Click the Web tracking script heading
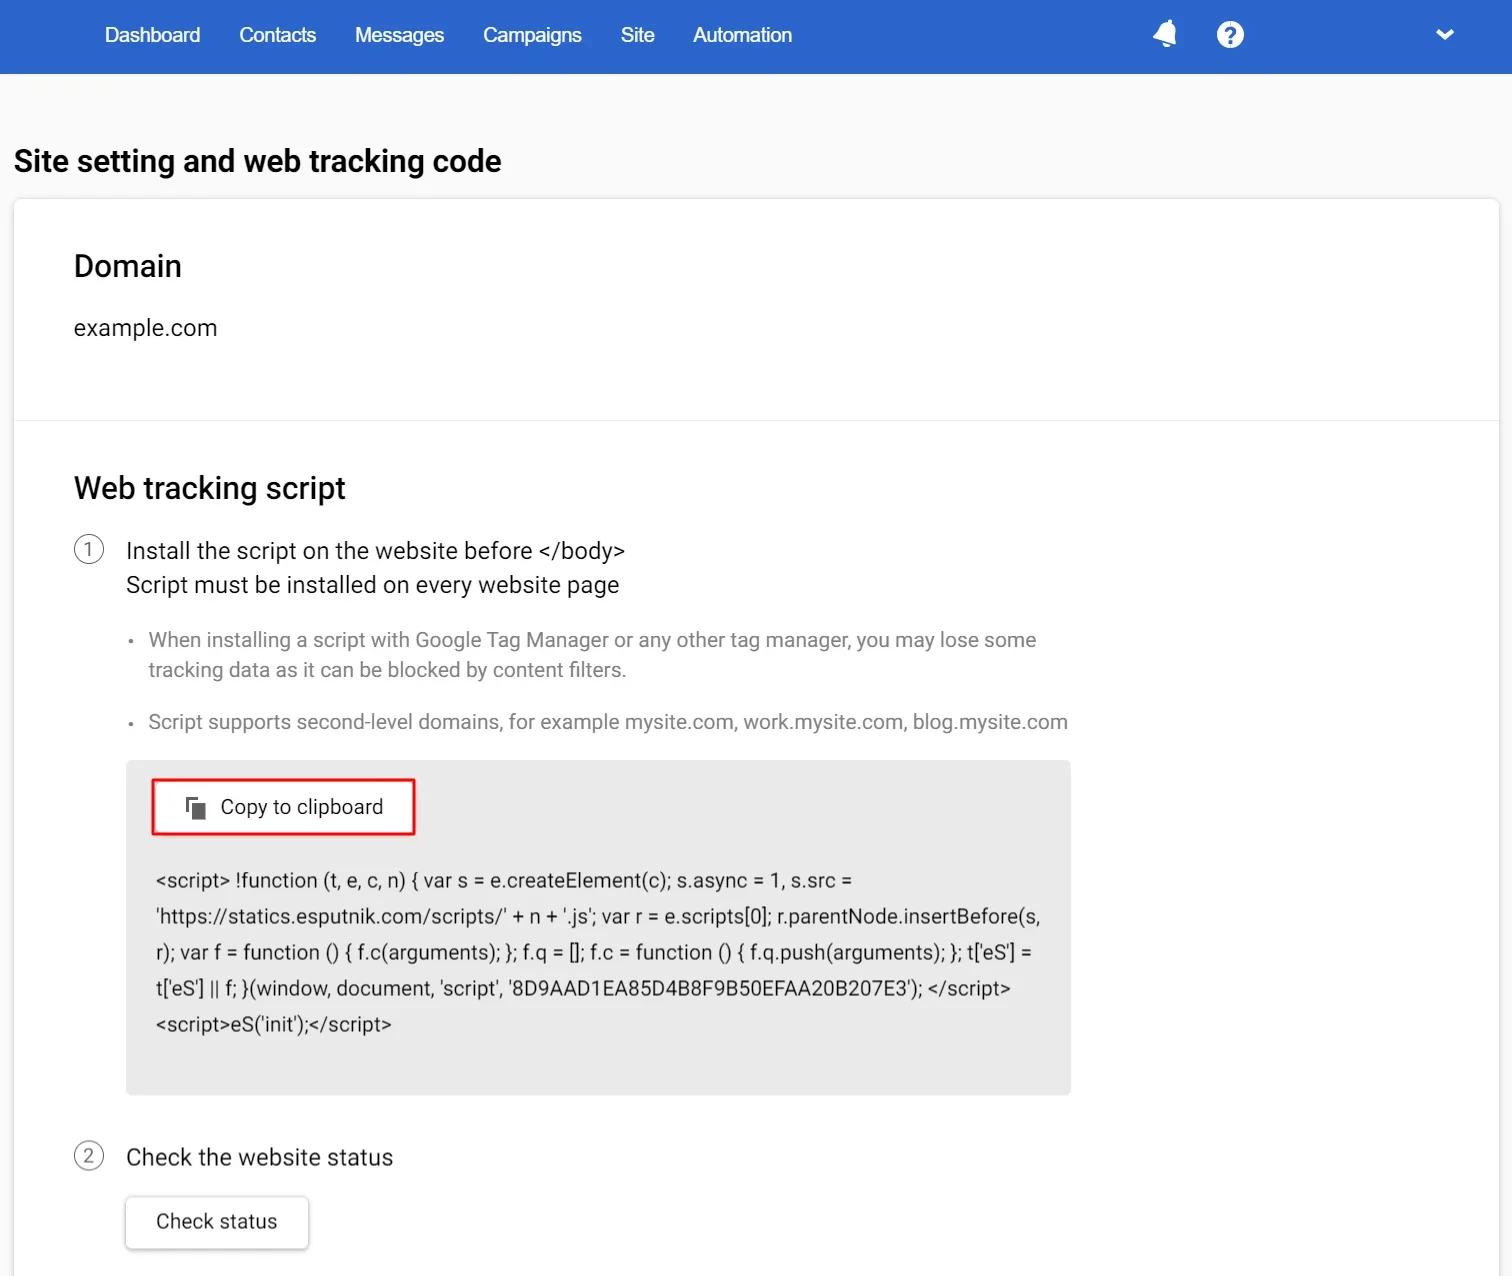This screenshot has width=1512, height=1276. pos(209,488)
